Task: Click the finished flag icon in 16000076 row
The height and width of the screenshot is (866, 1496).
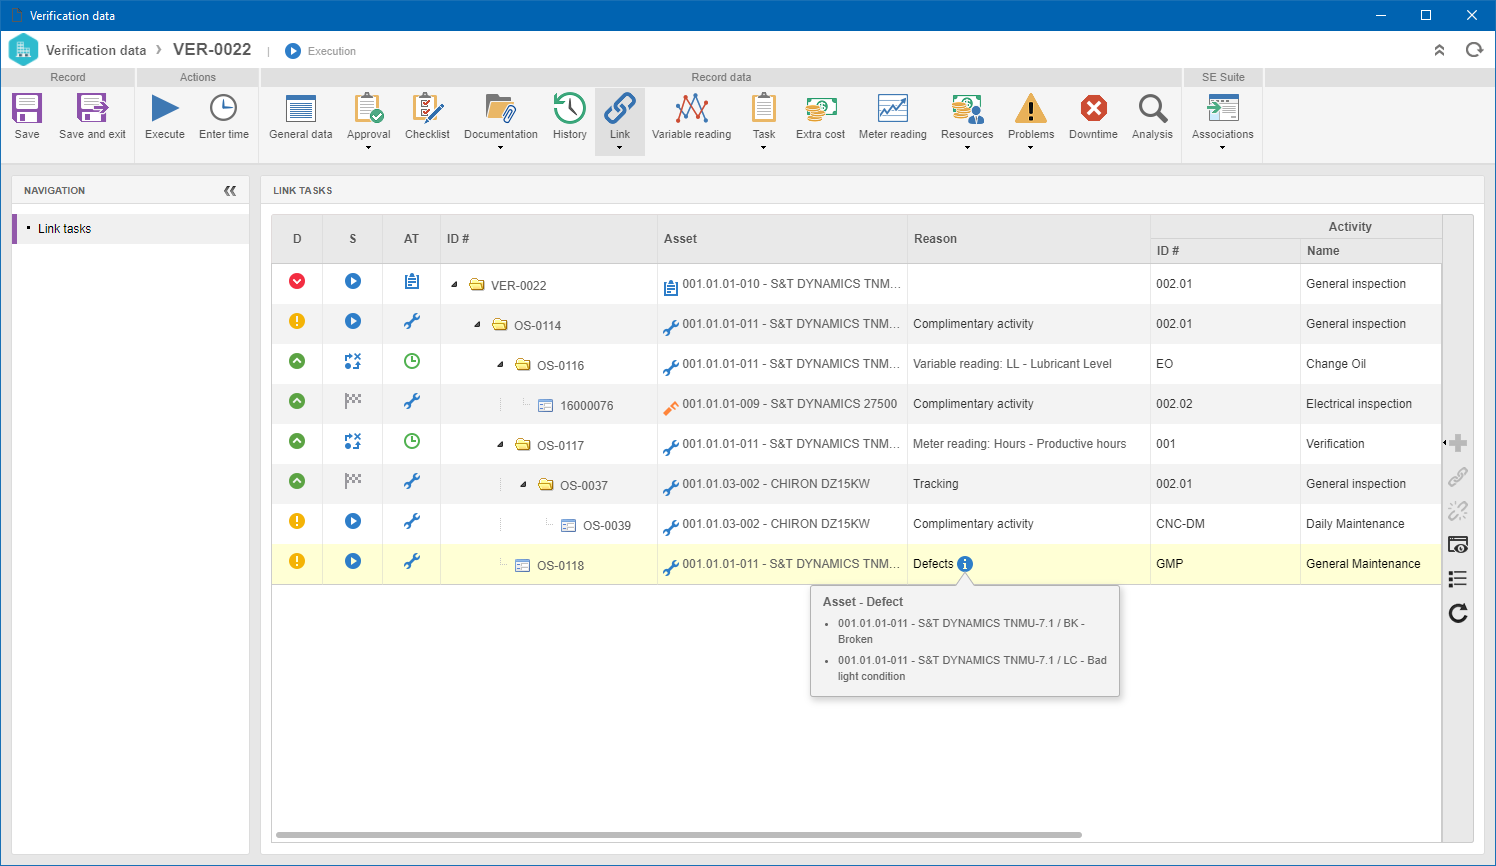Action: (352, 401)
